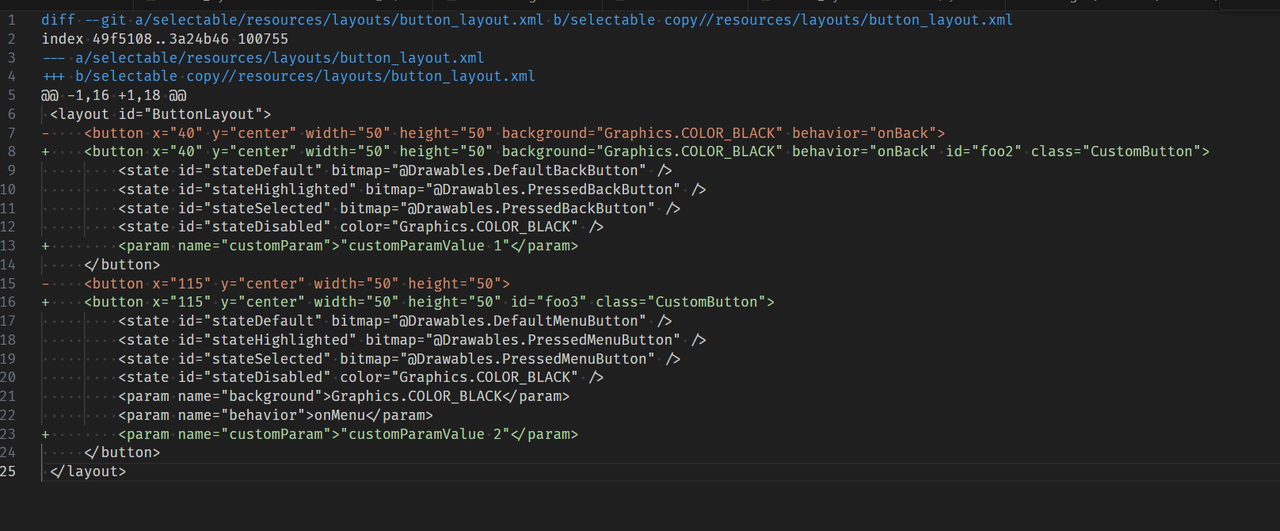Click the stateDisabled line at line 12
The height and width of the screenshot is (531, 1280).
coord(361,226)
